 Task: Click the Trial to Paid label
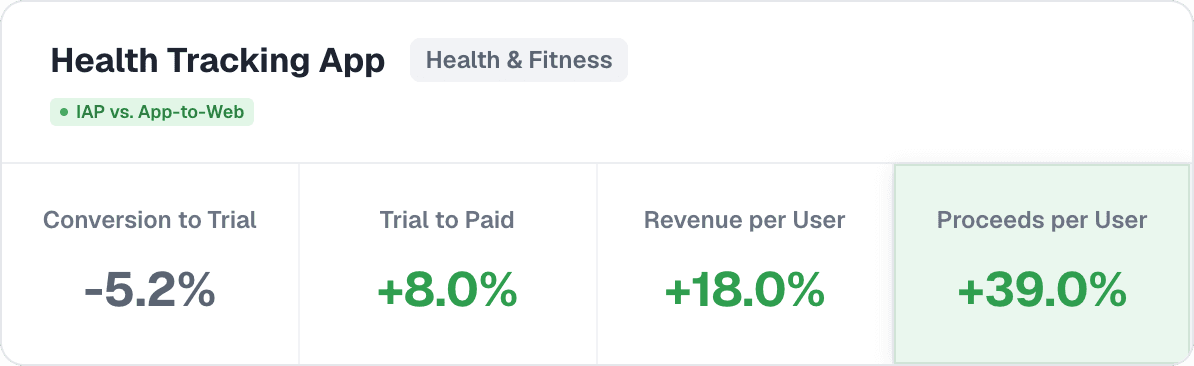click(447, 221)
